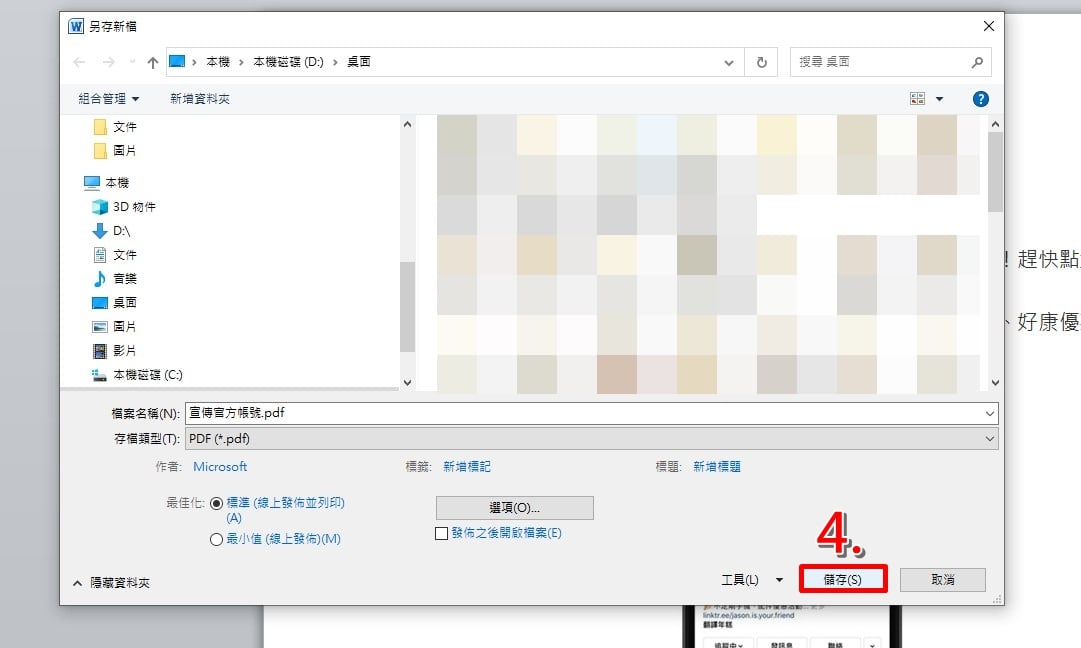Select 桌面 breadcrumb segment
The width and height of the screenshot is (1081, 648).
[x=358, y=61]
